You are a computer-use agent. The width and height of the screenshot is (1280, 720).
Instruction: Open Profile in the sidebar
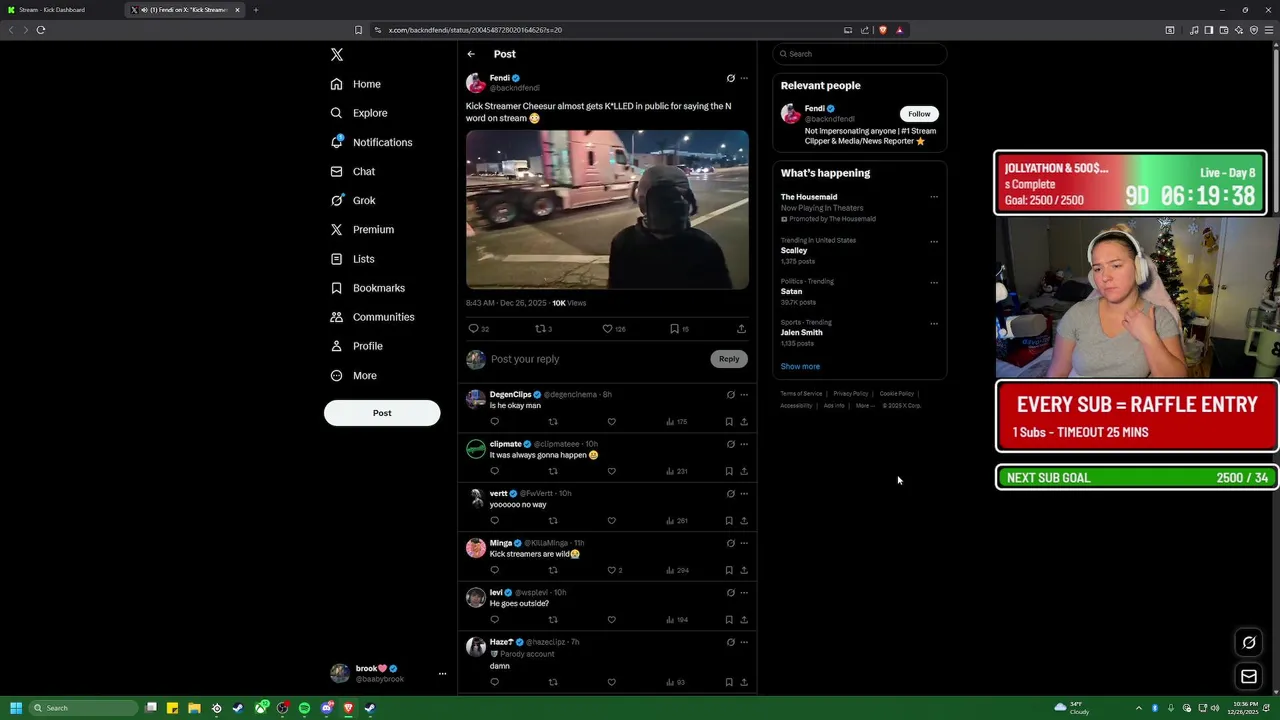tap(357, 346)
